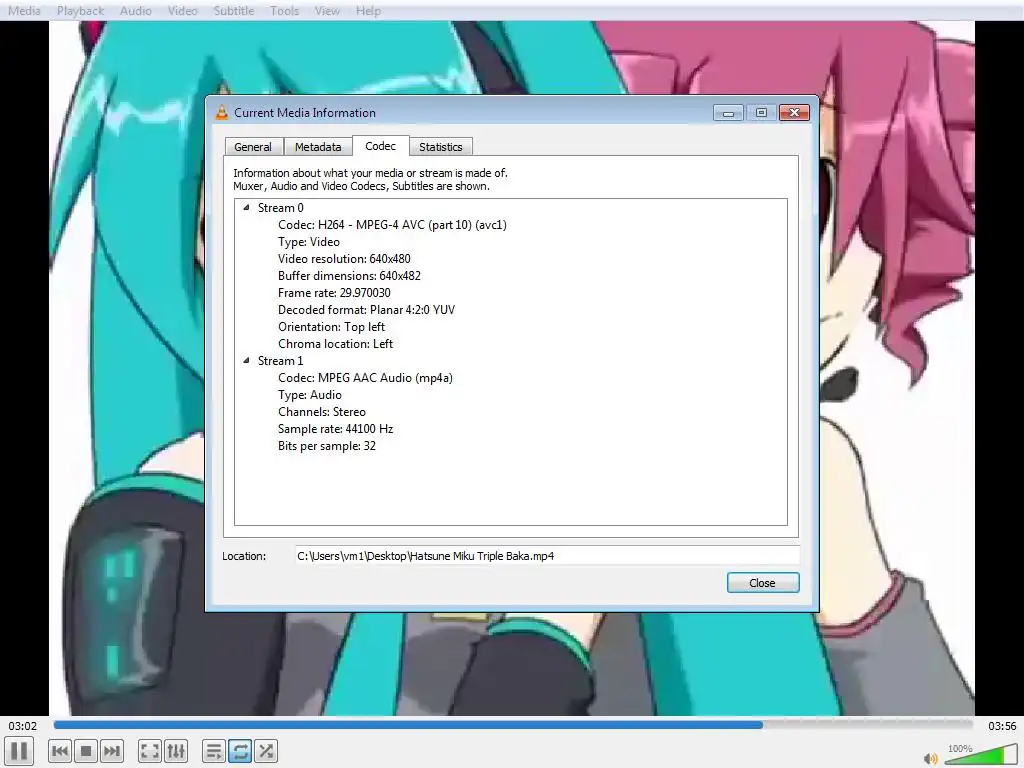
Task: Select 'Sample rate: 44100 Hz' row
Action: 336,428
